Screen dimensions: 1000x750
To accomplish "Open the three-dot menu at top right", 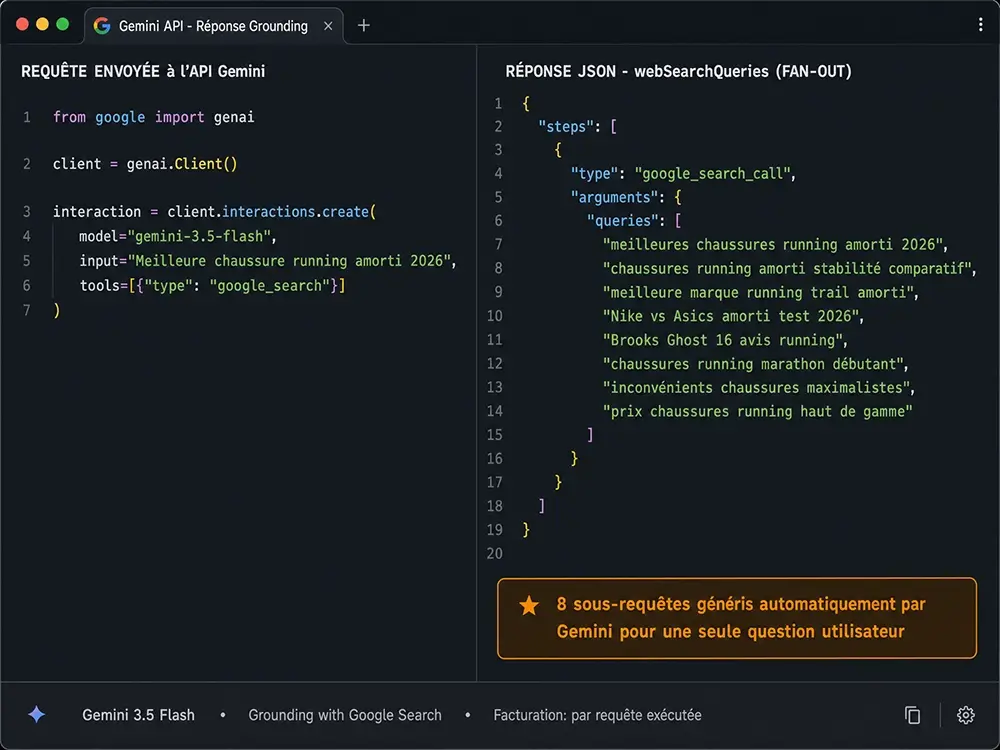I will [980, 25].
